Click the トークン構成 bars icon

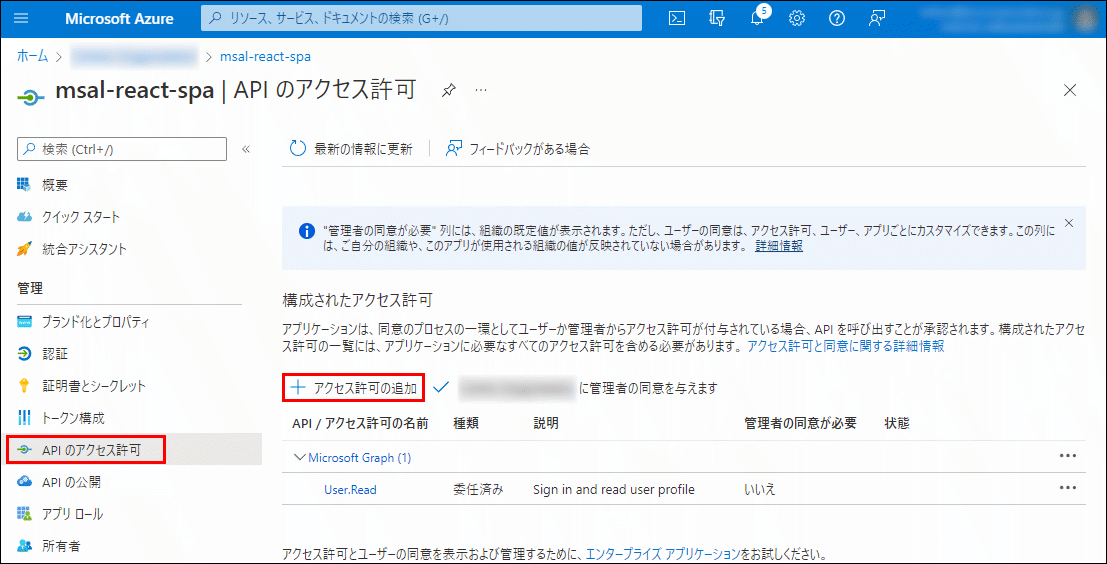coord(24,417)
